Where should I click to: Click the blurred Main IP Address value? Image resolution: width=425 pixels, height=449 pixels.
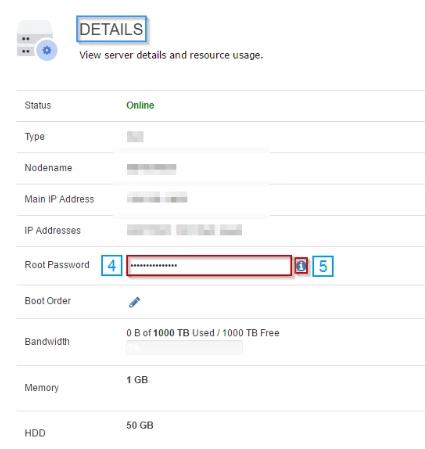157,198
